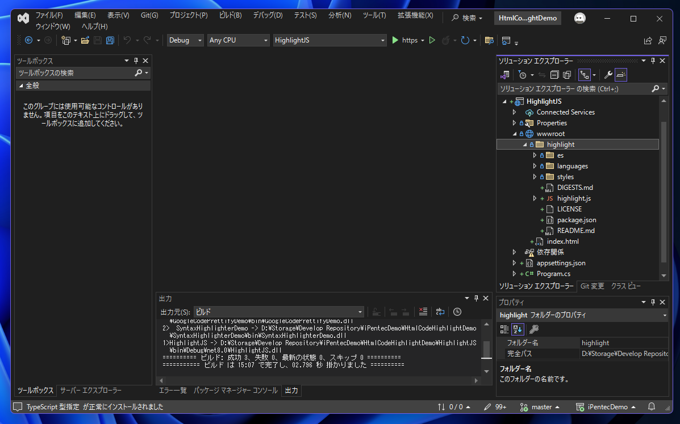
Task: Click the New Project toolbar icon
Action: pyautogui.click(x=66, y=40)
